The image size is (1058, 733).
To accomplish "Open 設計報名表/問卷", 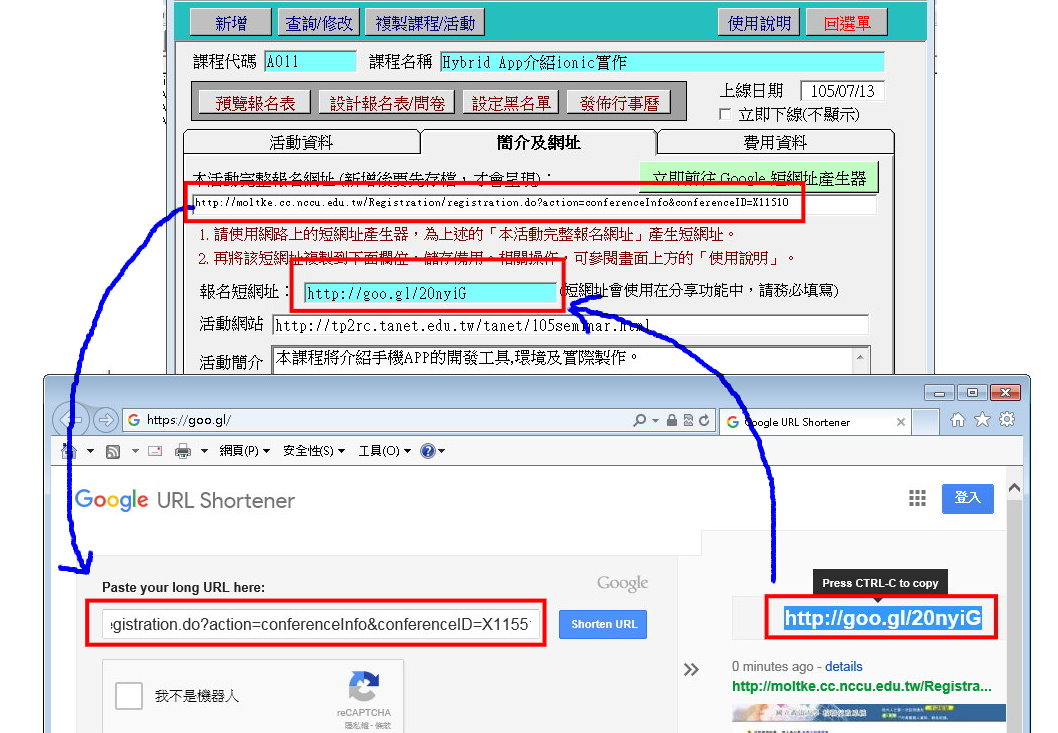I will click(387, 103).
